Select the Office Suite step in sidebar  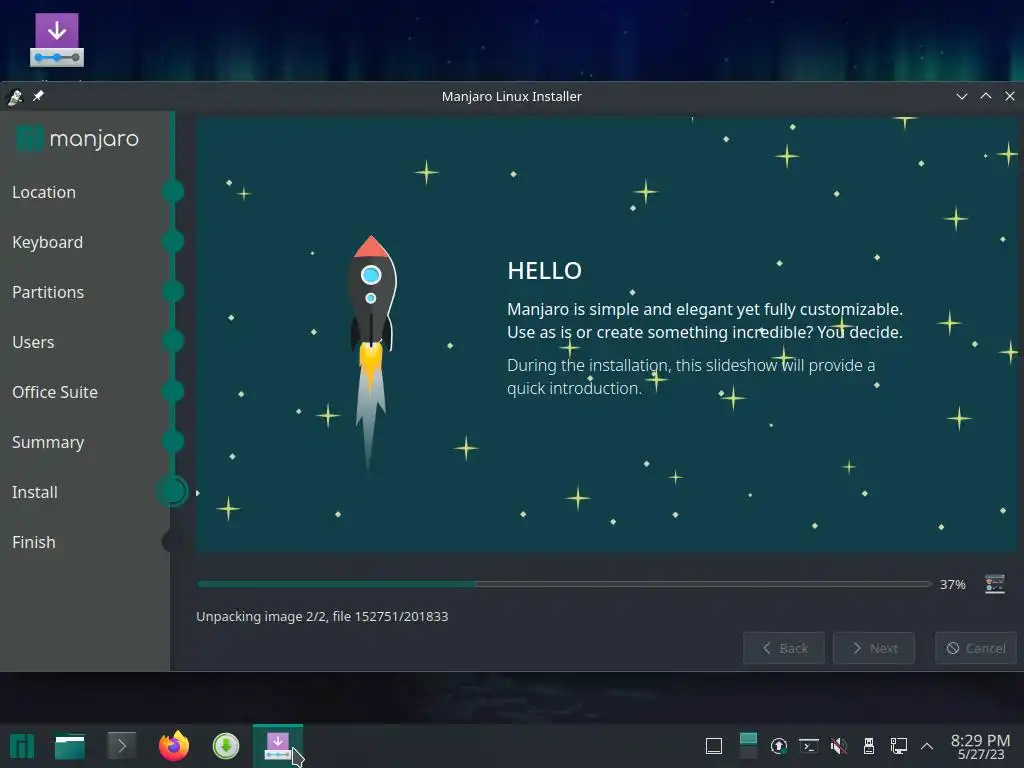pos(55,392)
